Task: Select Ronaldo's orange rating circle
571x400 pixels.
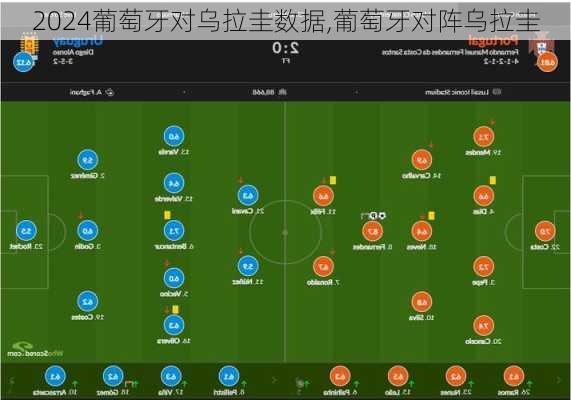Action: click(323, 266)
